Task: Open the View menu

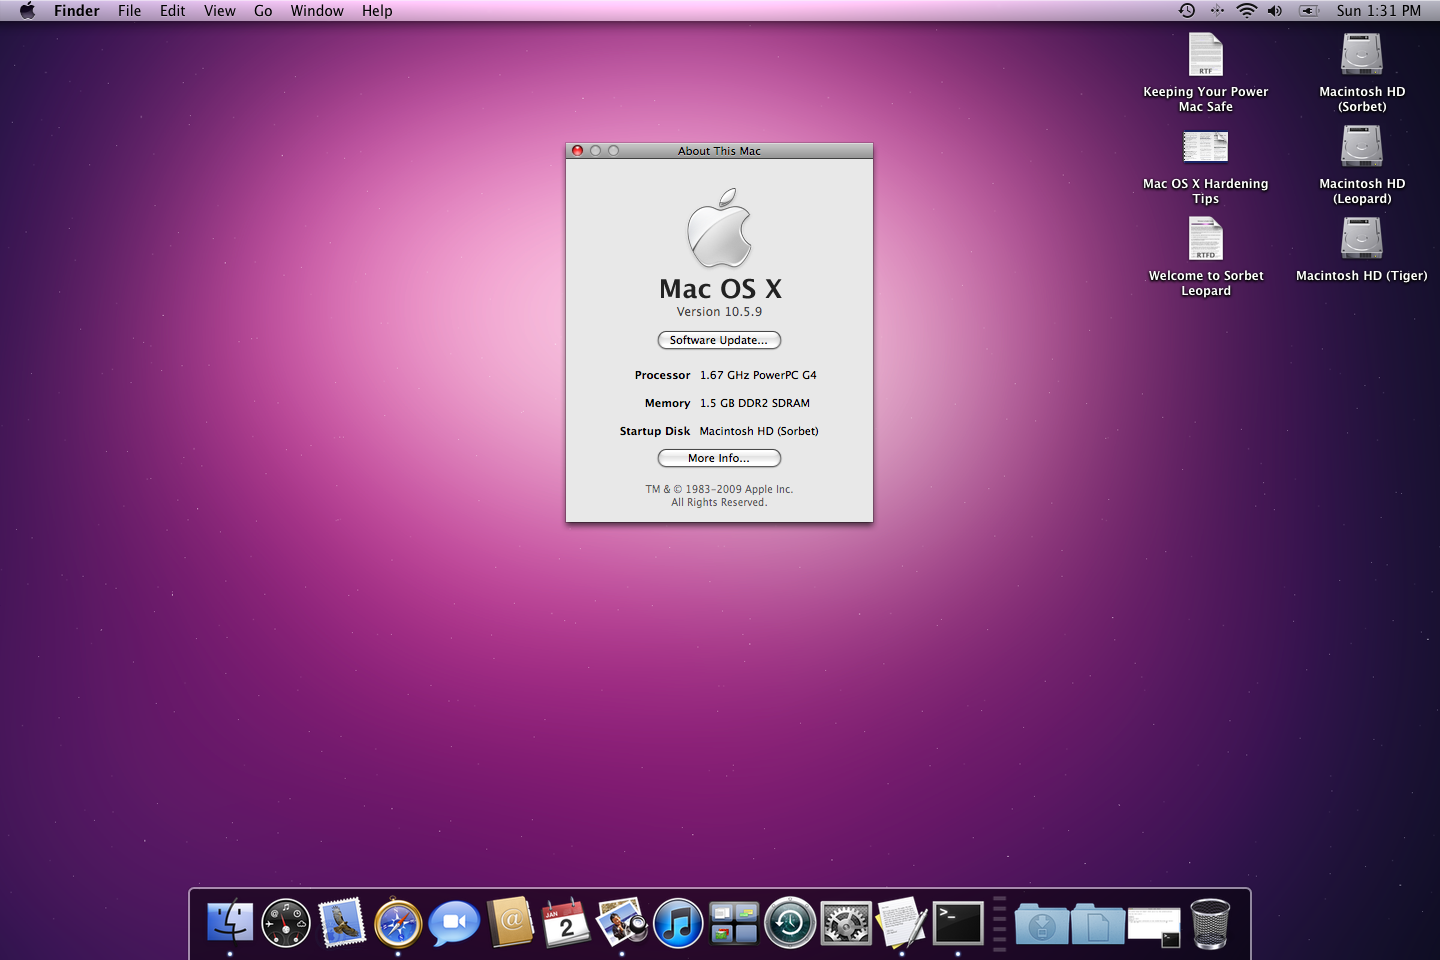Action: tap(220, 11)
